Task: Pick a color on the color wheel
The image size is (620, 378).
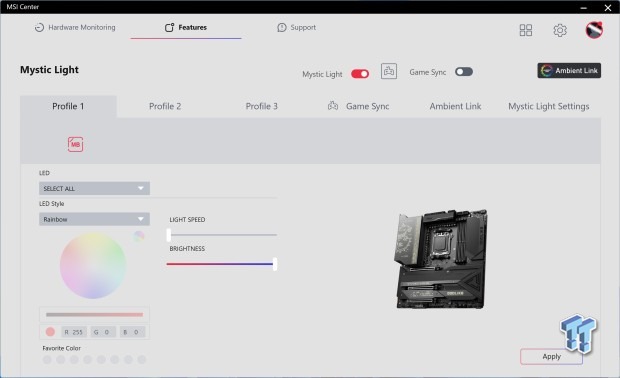Action: click(93, 265)
